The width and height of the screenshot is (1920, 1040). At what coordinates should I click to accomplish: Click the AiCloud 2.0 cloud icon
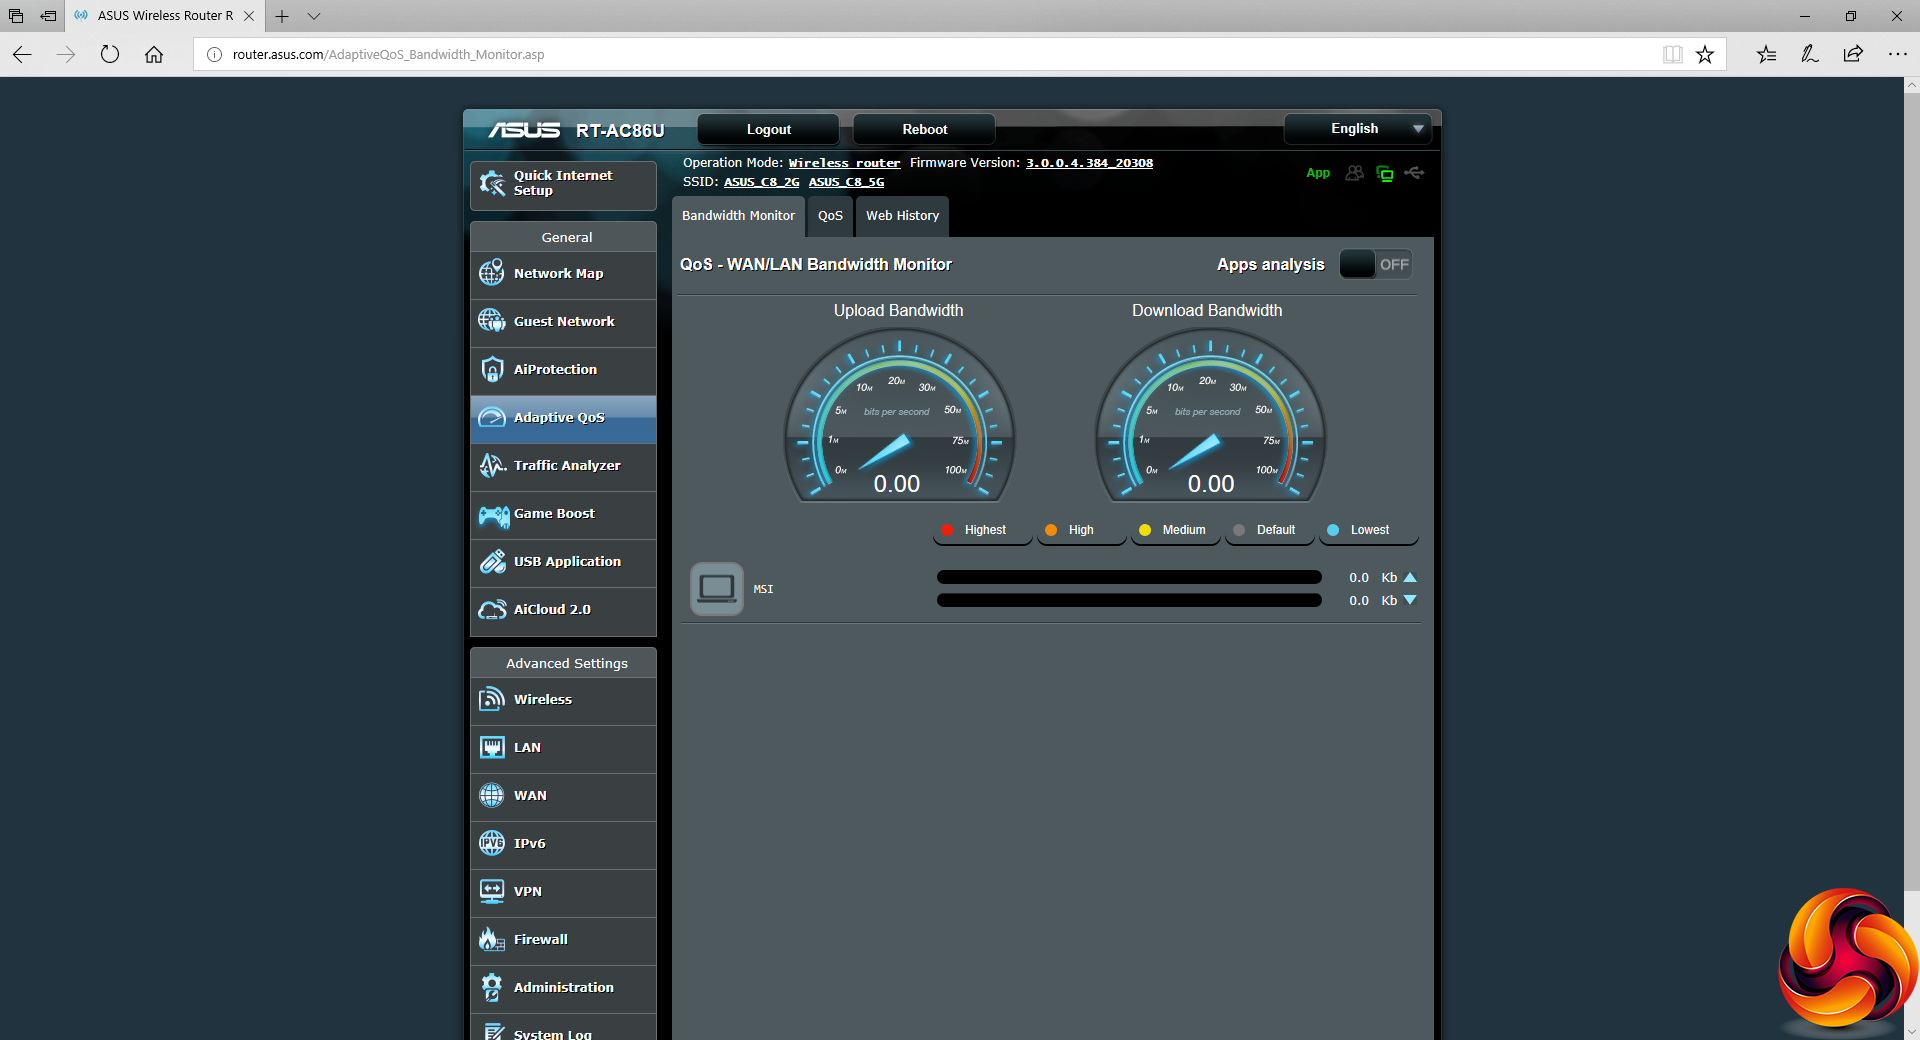492,609
